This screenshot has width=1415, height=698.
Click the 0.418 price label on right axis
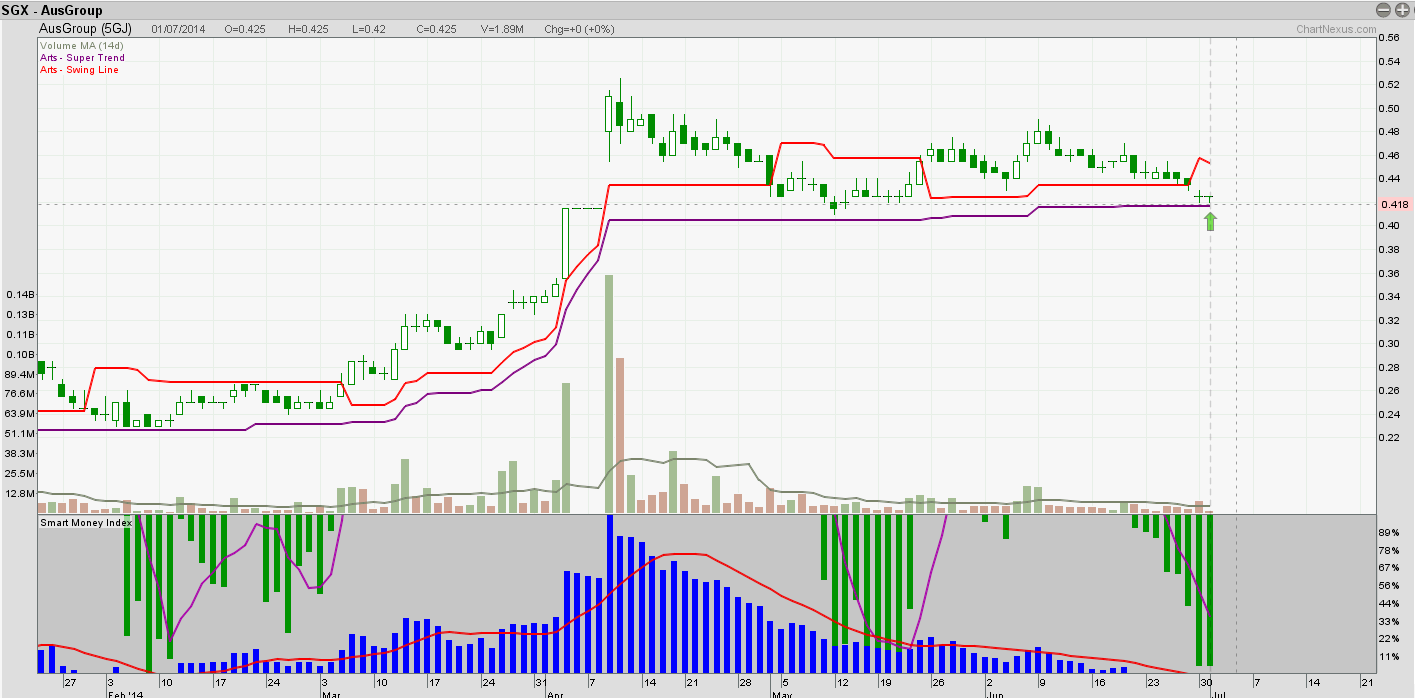coord(1394,203)
